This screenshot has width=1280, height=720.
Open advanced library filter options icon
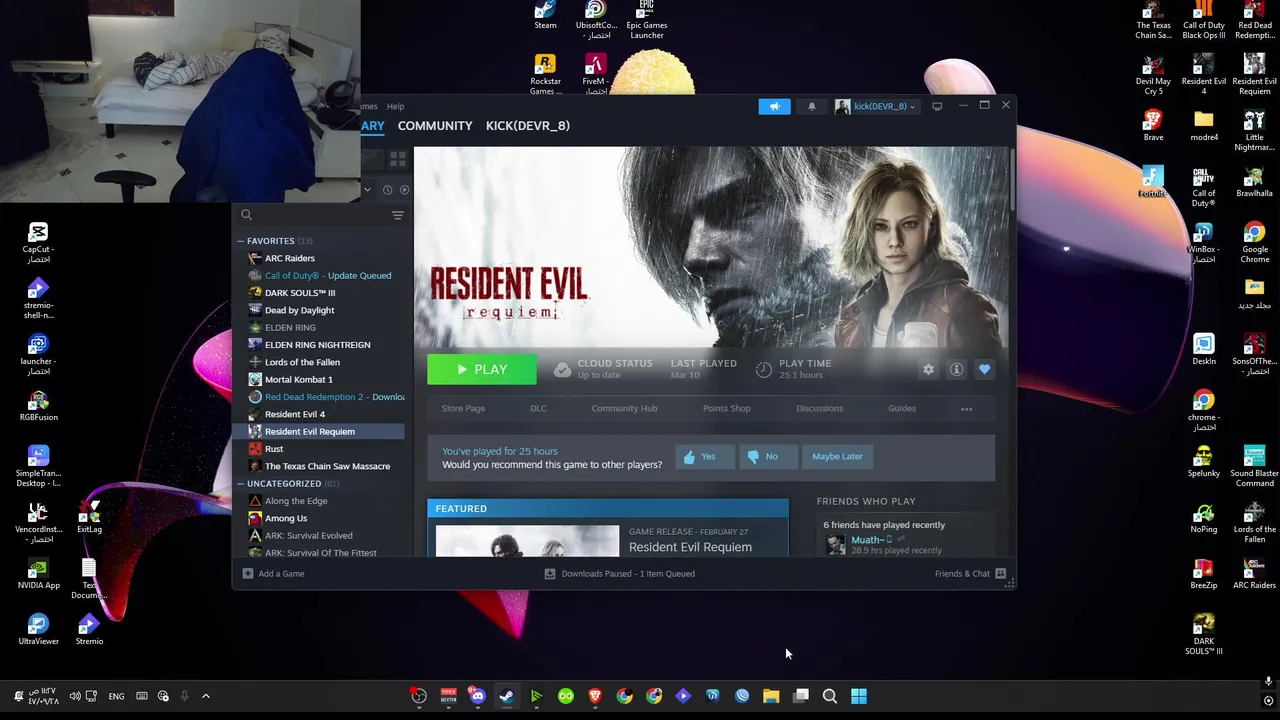398,215
